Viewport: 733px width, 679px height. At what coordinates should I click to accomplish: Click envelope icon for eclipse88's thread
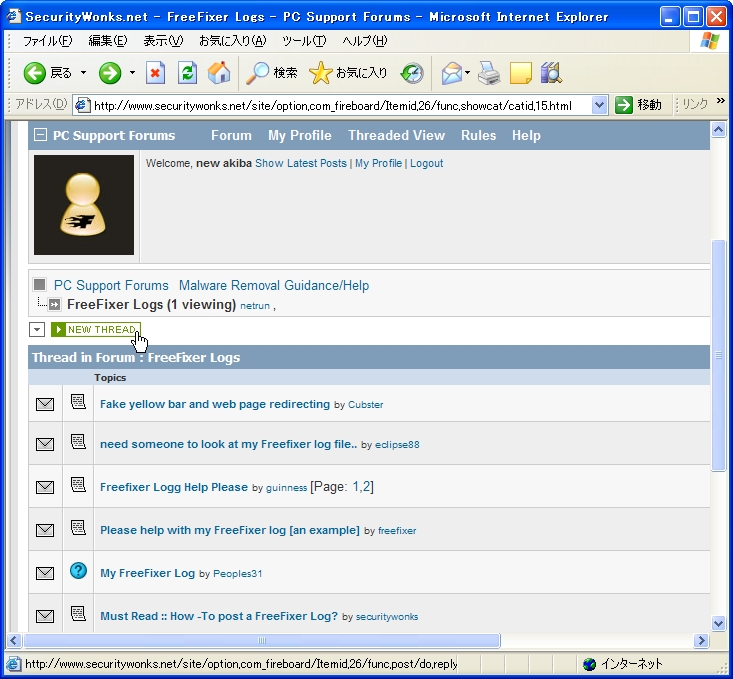pos(45,444)
